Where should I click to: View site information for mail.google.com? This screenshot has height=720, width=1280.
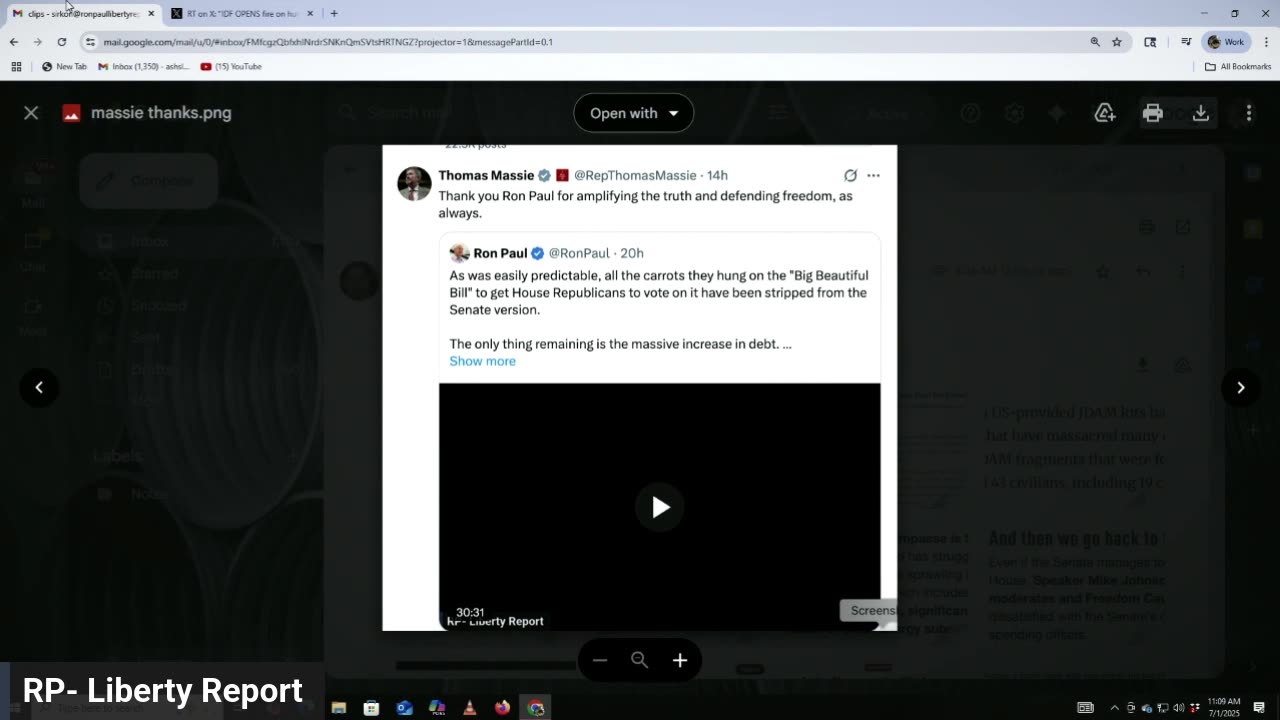[90, 42]
